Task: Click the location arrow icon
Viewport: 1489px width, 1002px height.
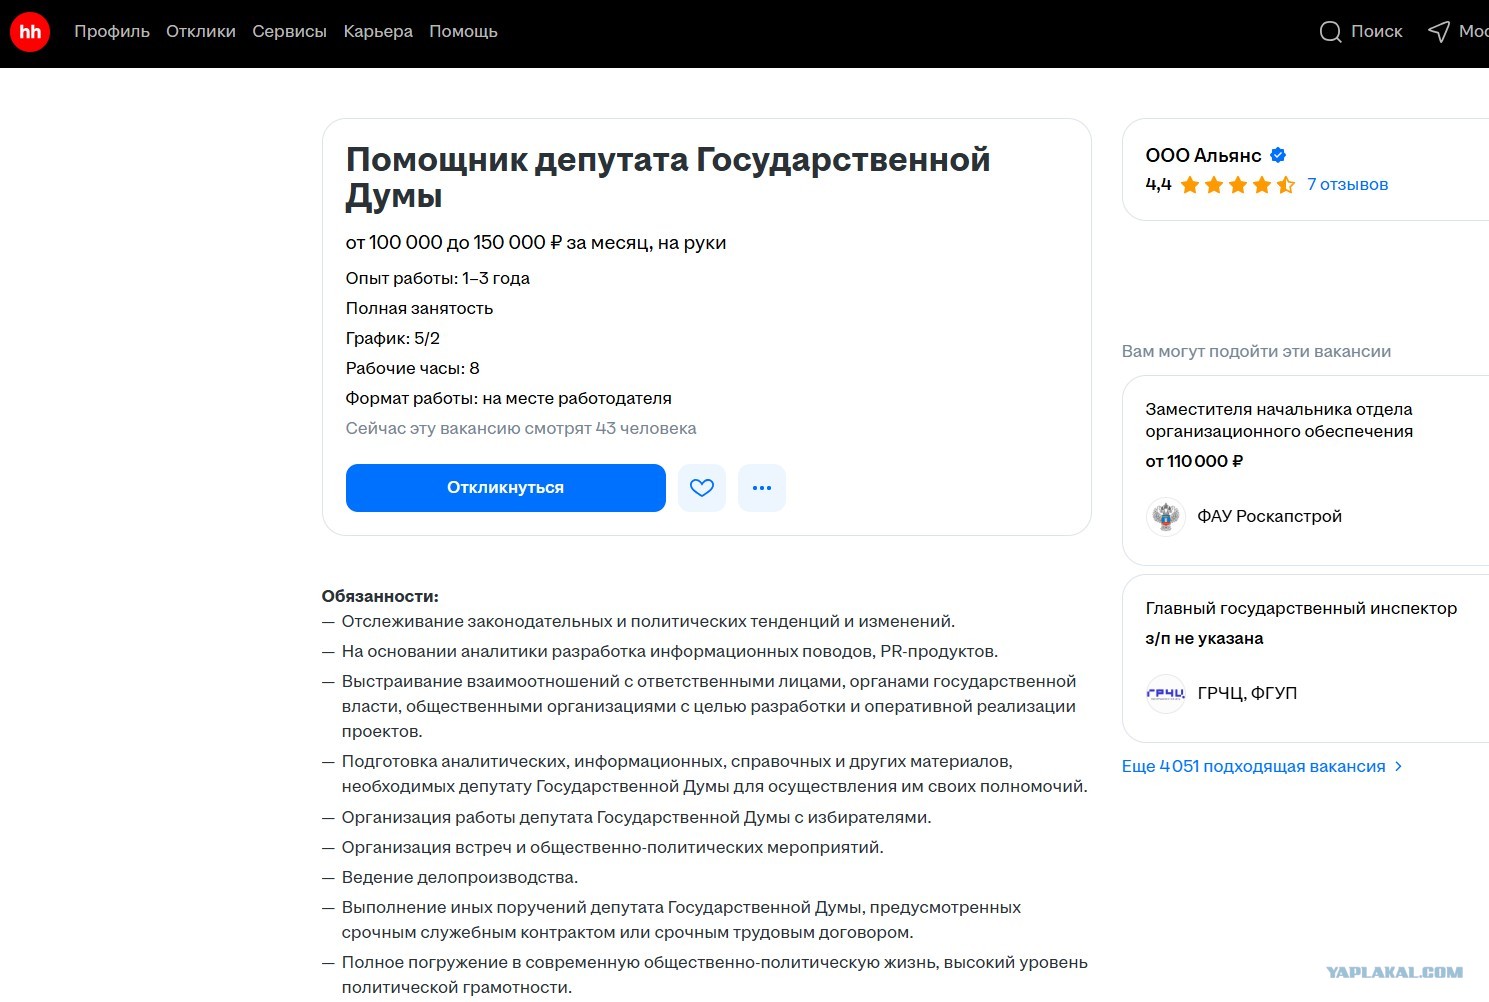Action: click(1439, 32)
